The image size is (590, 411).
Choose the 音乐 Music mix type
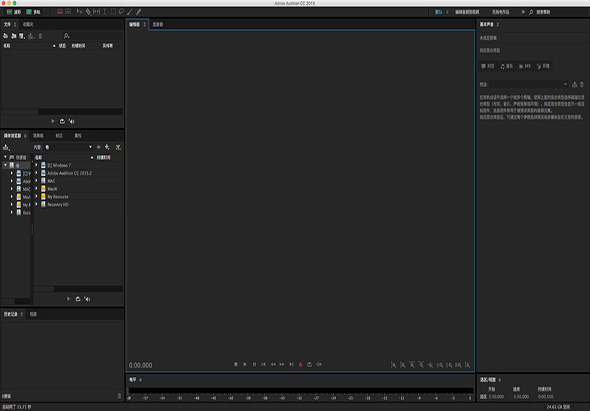506,66
